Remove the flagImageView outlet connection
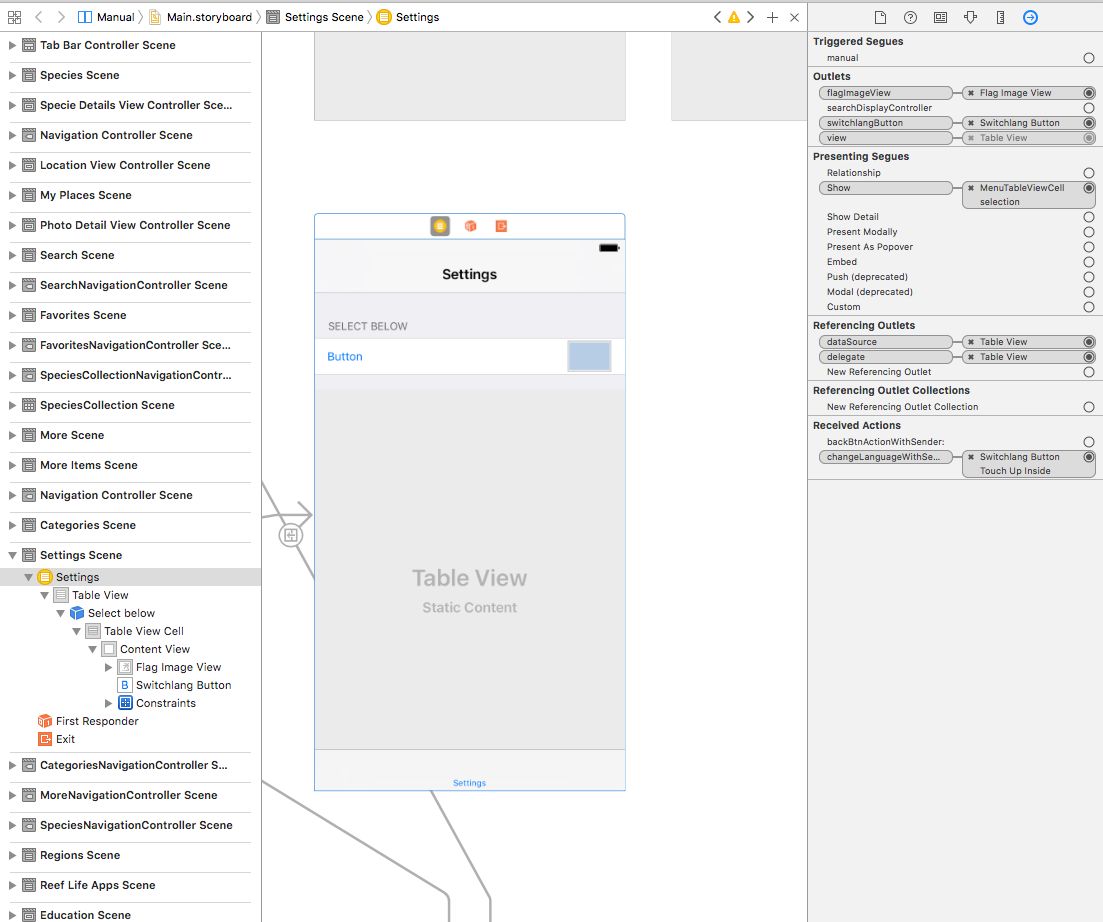Viewport: 1103px width, 922px height. coord(971,93)
